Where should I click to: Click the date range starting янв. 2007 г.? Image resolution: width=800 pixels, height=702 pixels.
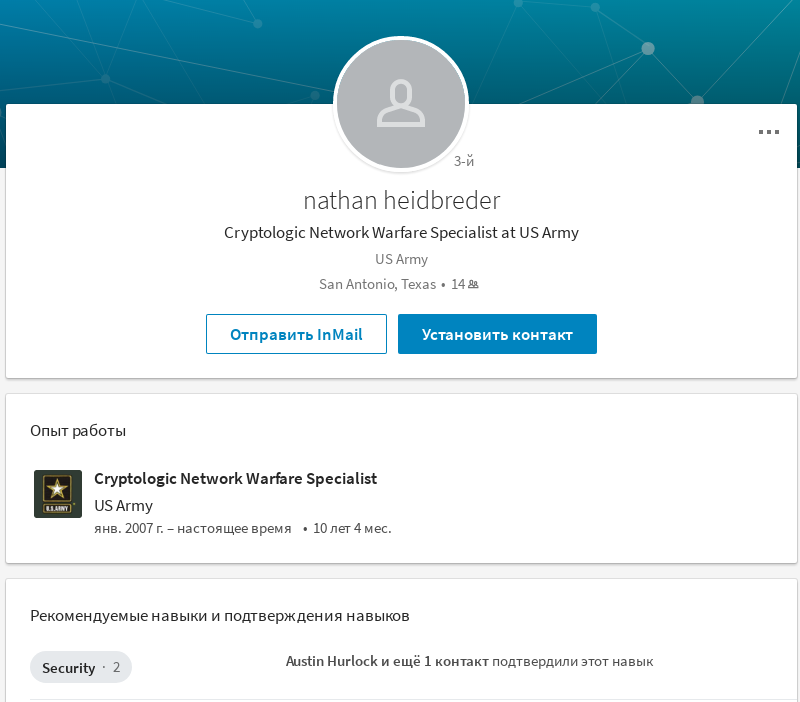click(192, 528)
